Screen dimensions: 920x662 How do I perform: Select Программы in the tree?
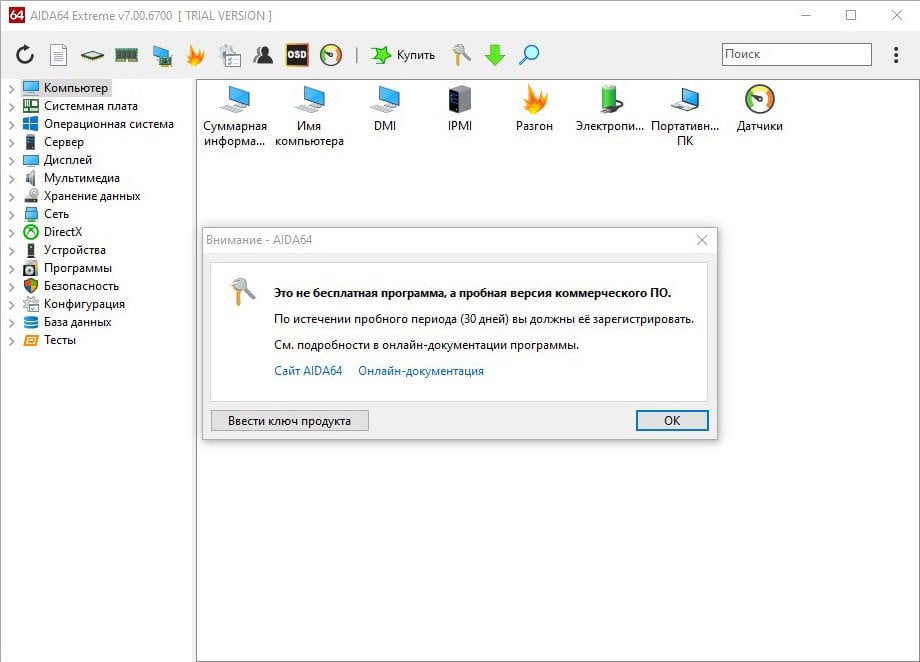click(x=67, y=268)
